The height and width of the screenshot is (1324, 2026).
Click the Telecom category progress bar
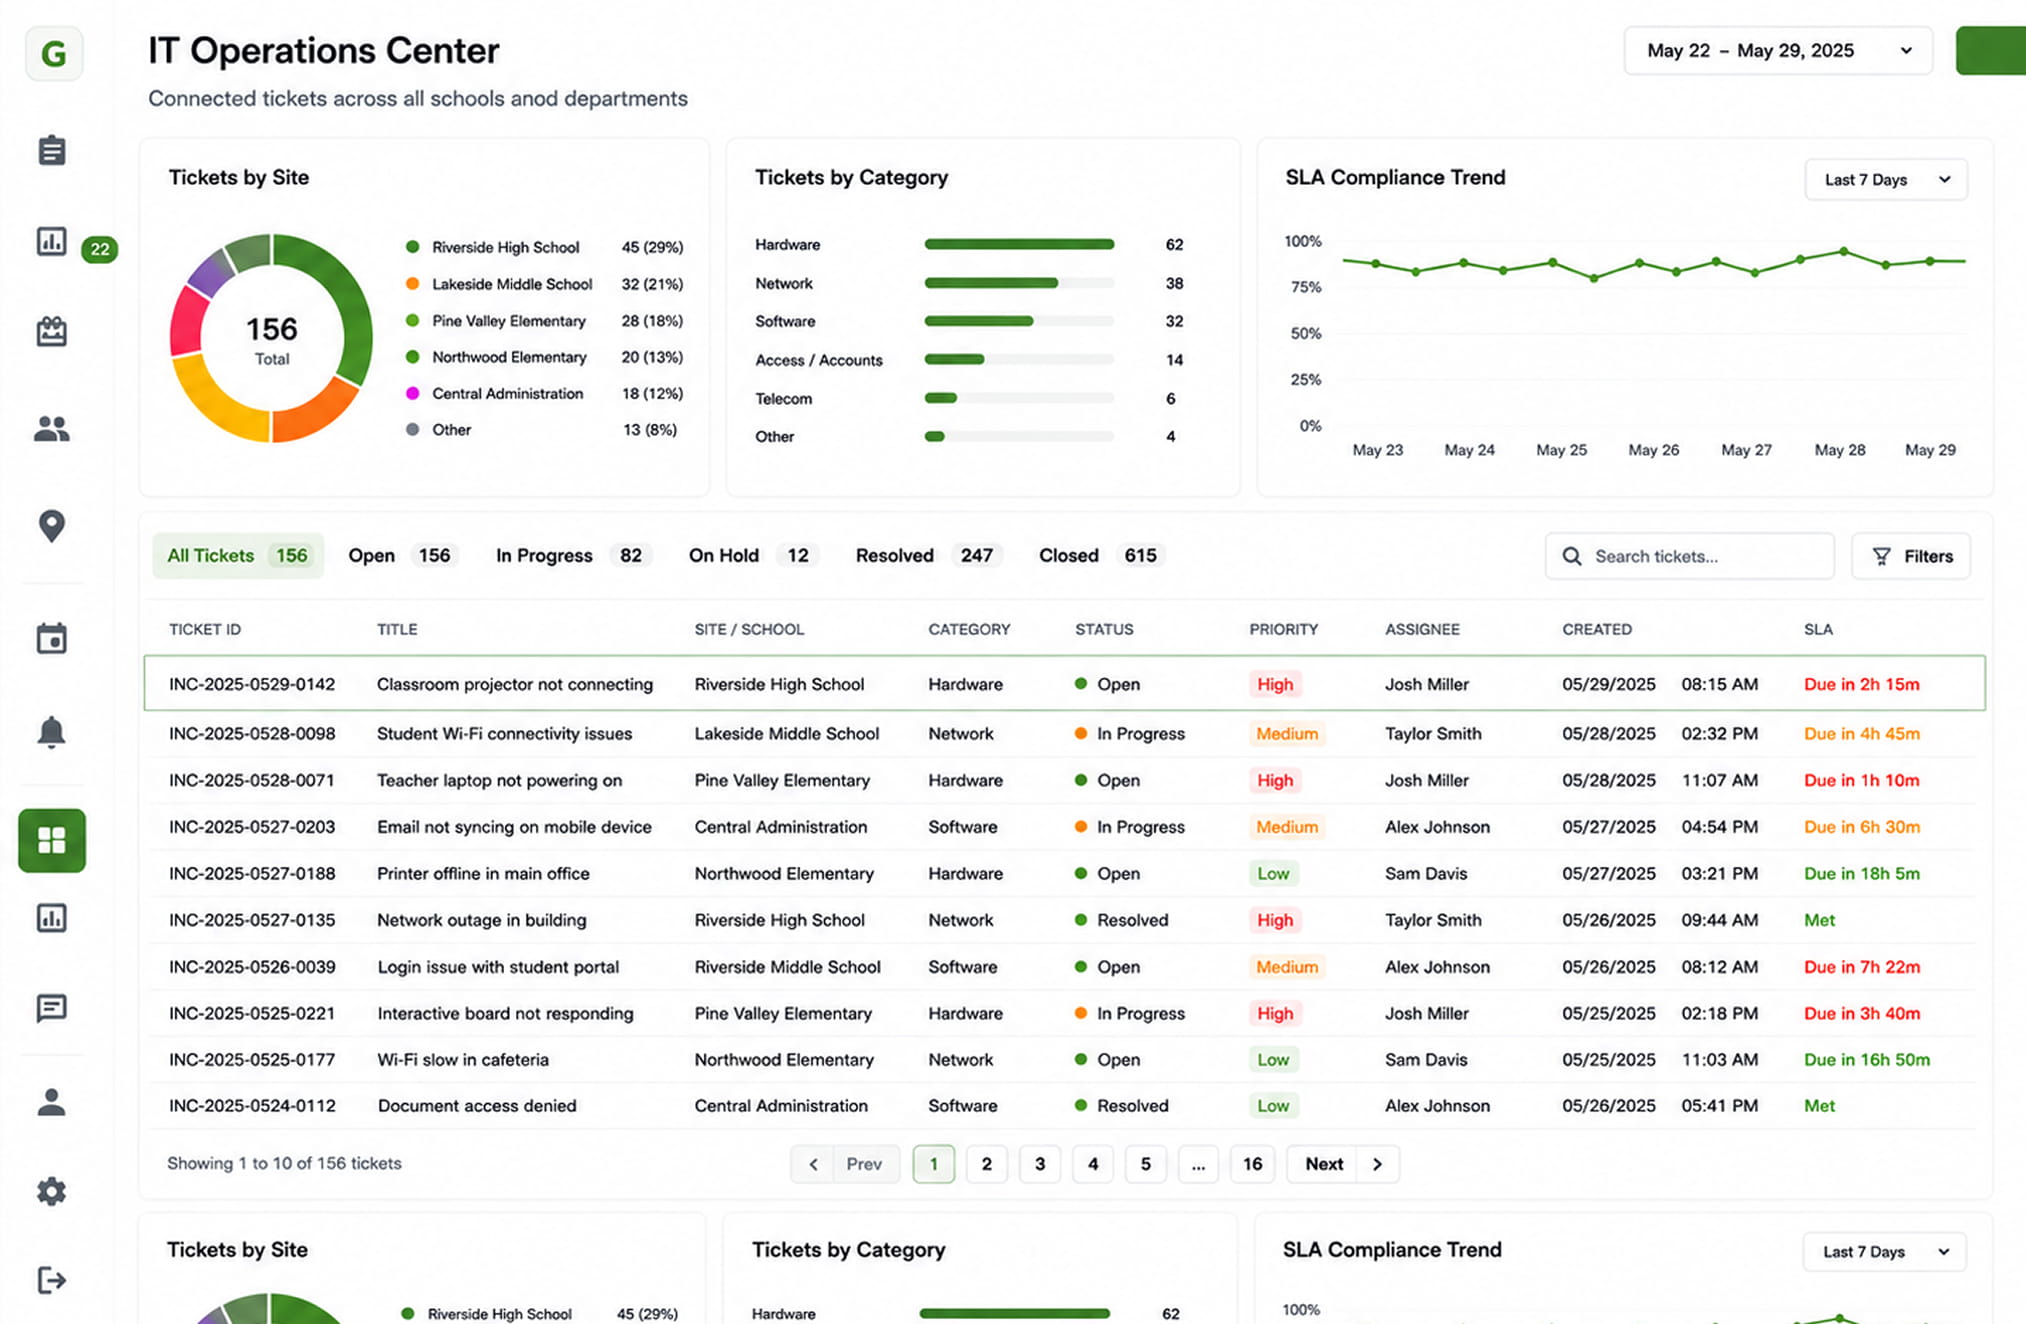pos(1019,398)
